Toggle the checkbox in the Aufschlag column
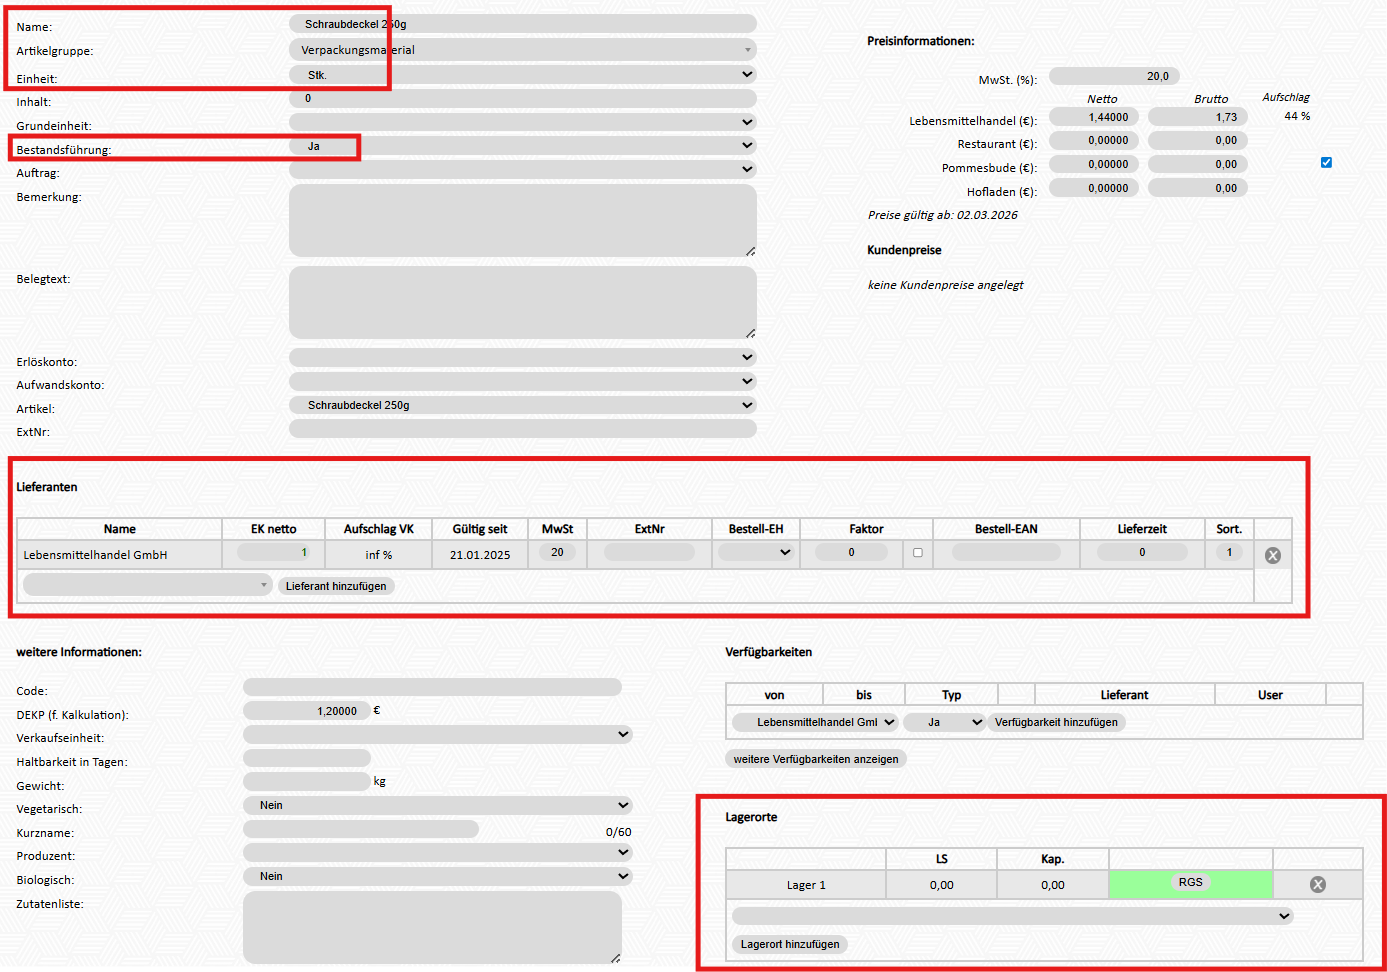Image resolution: width=1387 pixels, height=972 pixels. tap(1326, 163)
